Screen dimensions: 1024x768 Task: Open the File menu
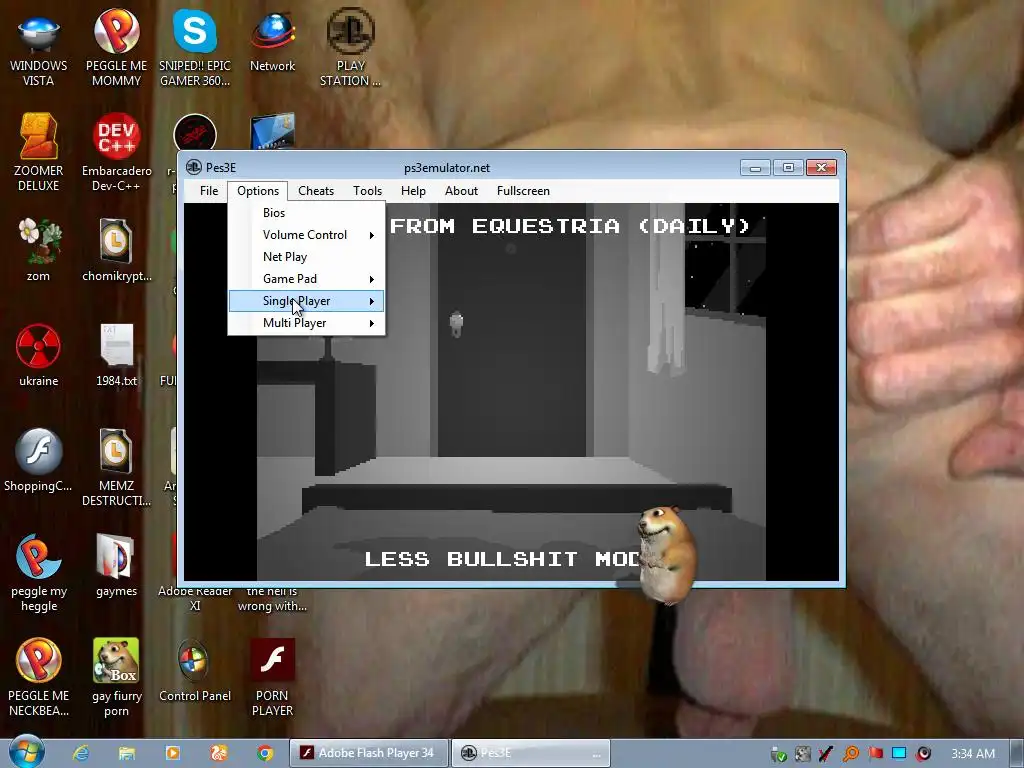pos(209,191)
